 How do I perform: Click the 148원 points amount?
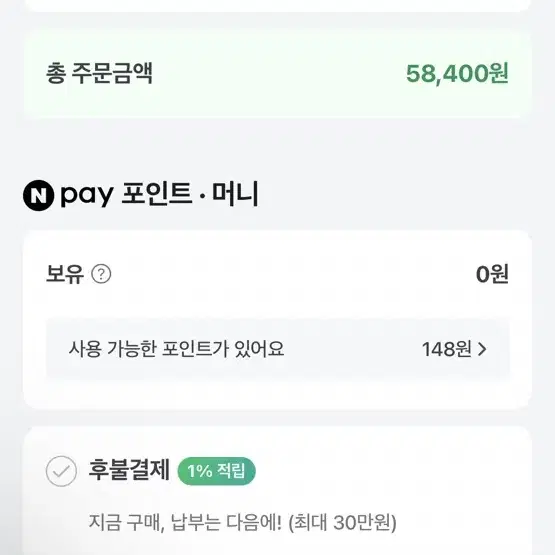pyautogui.click(x=446, y=349)
